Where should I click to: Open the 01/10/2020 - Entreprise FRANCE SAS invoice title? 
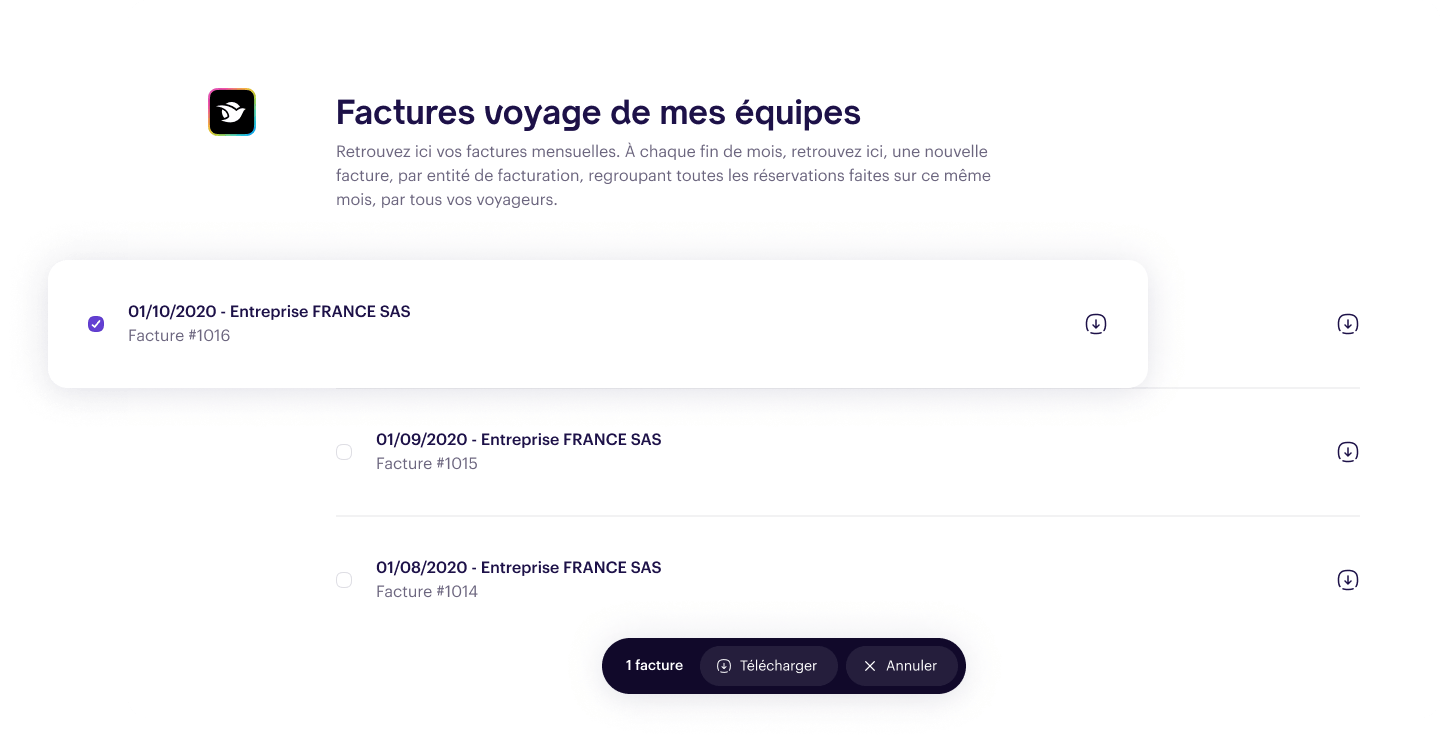pyautogui.click(x=269, y=311)
